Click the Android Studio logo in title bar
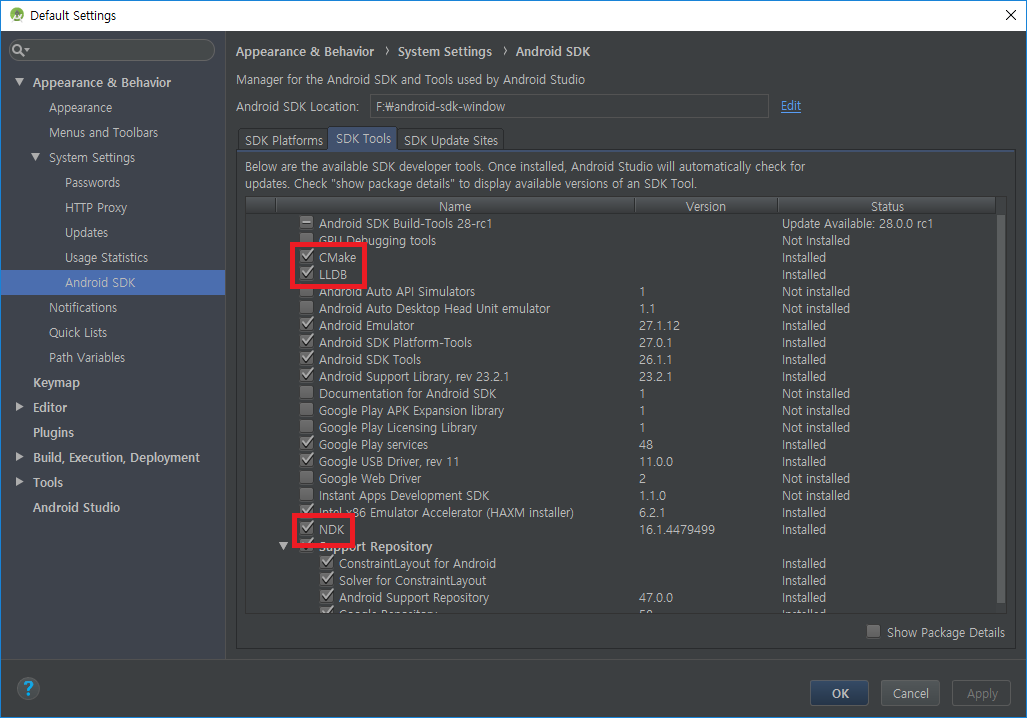 point(17,15)
